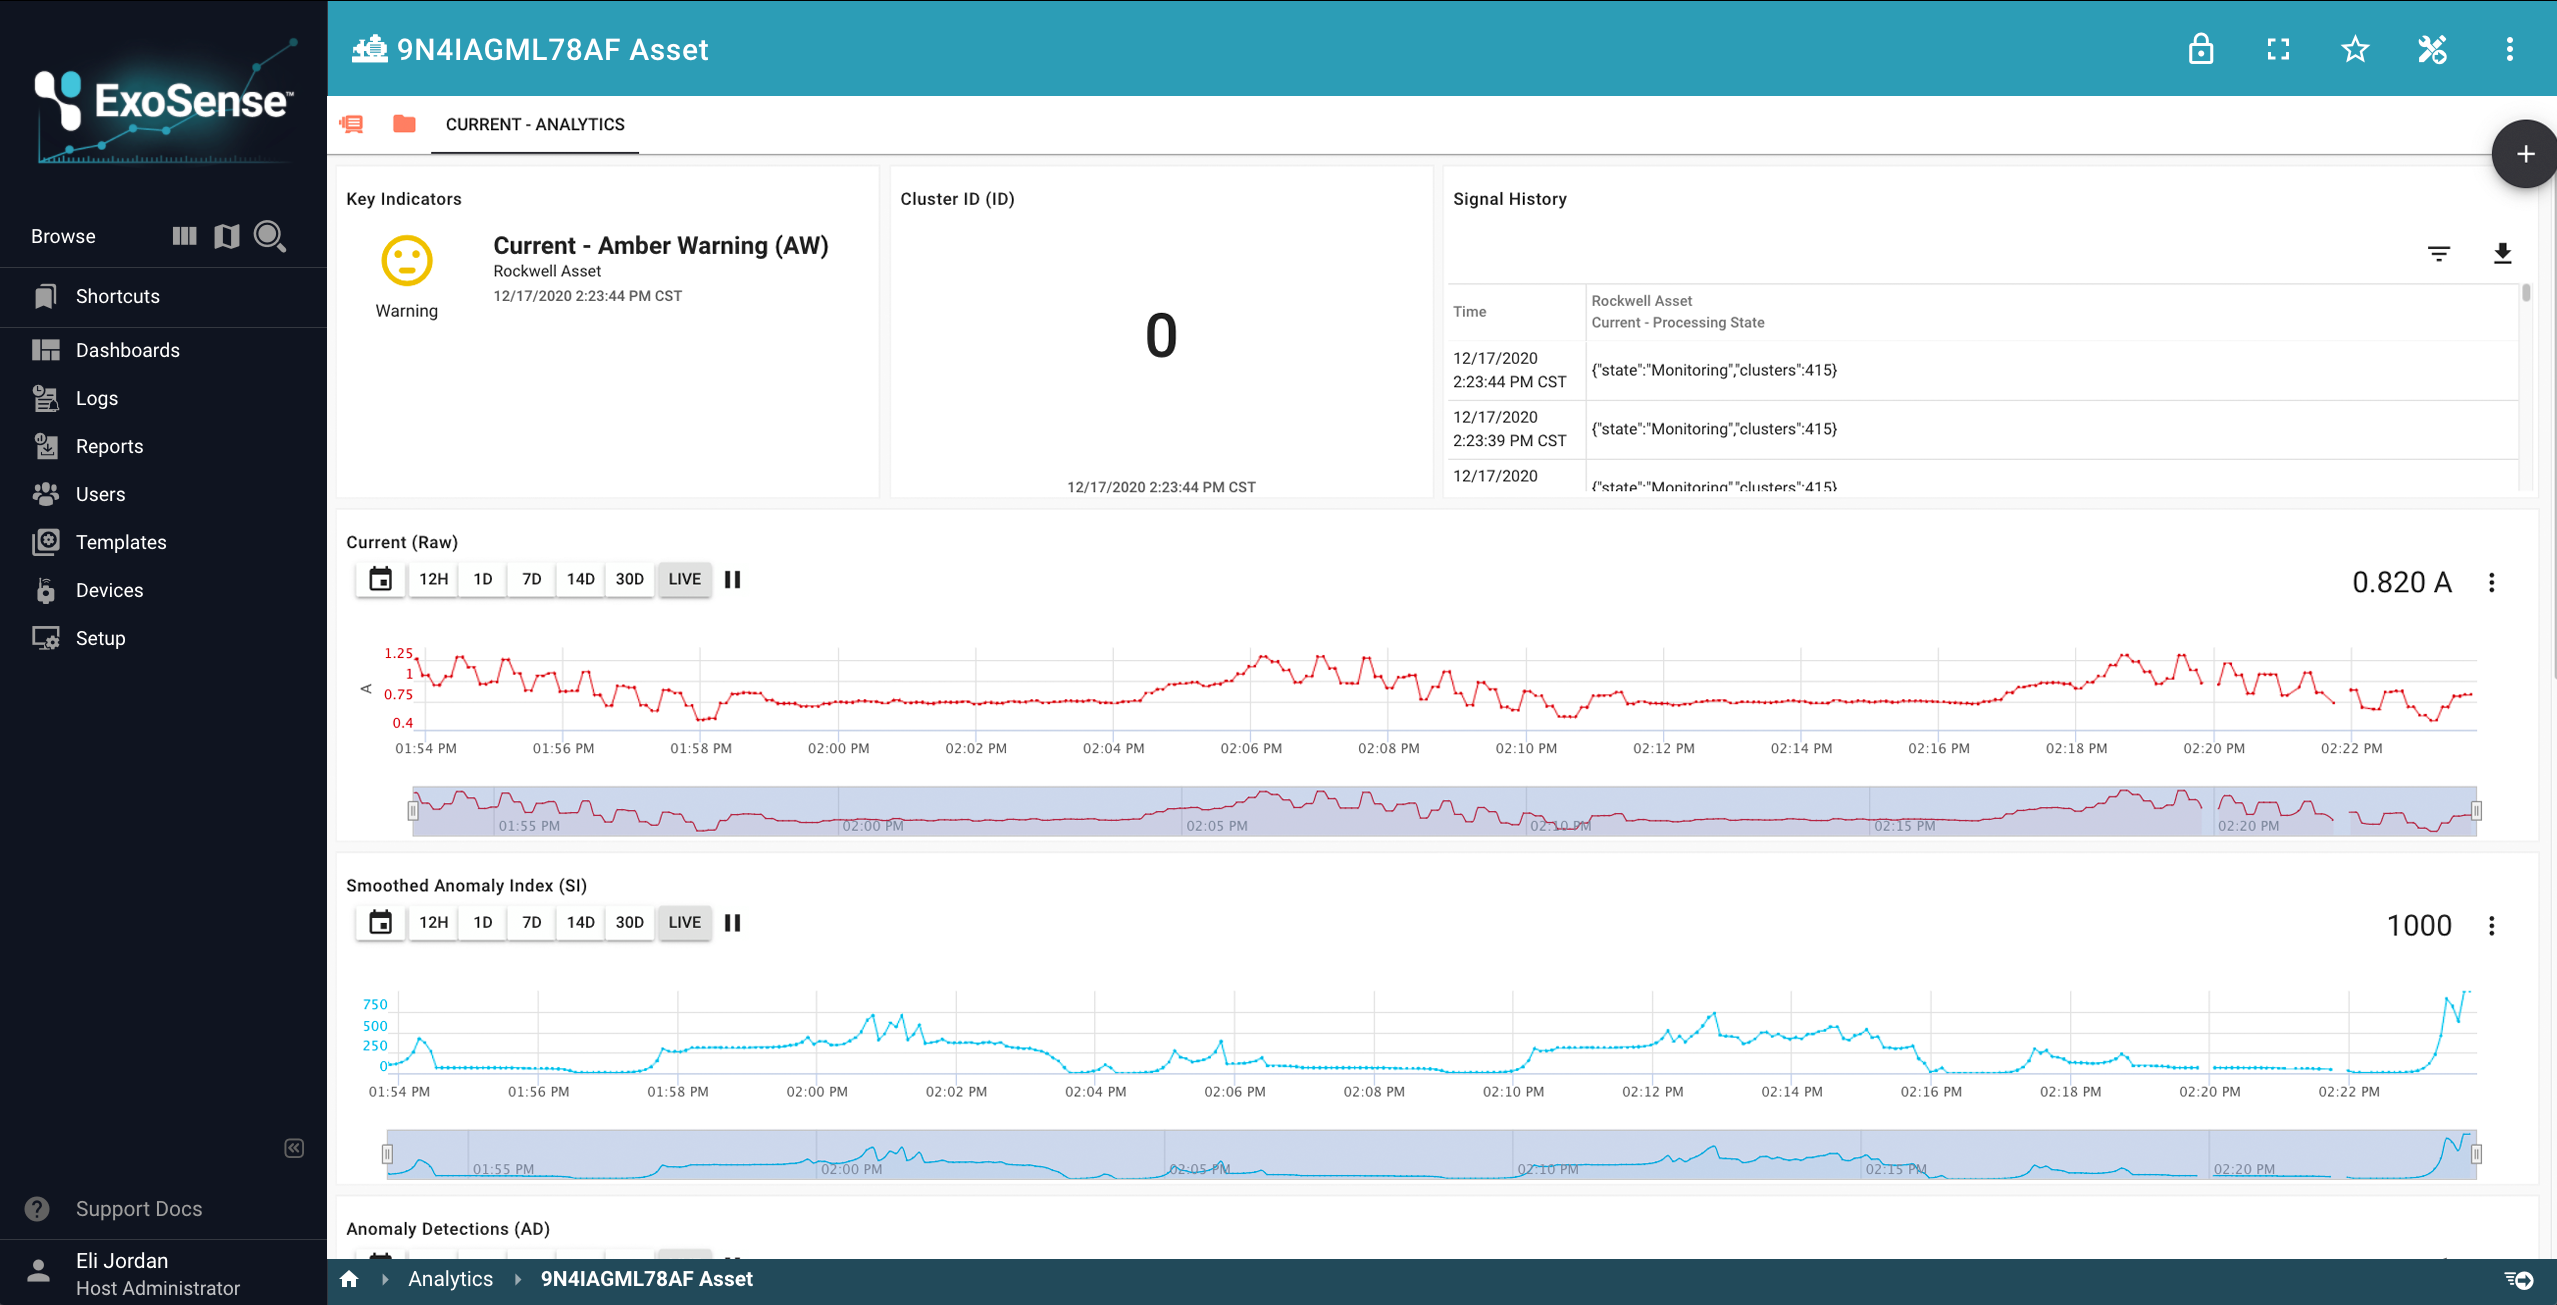This screenshot has width=2557, height=1305.
Task: Open Dashboards in the sidebar
Action: 127,350
